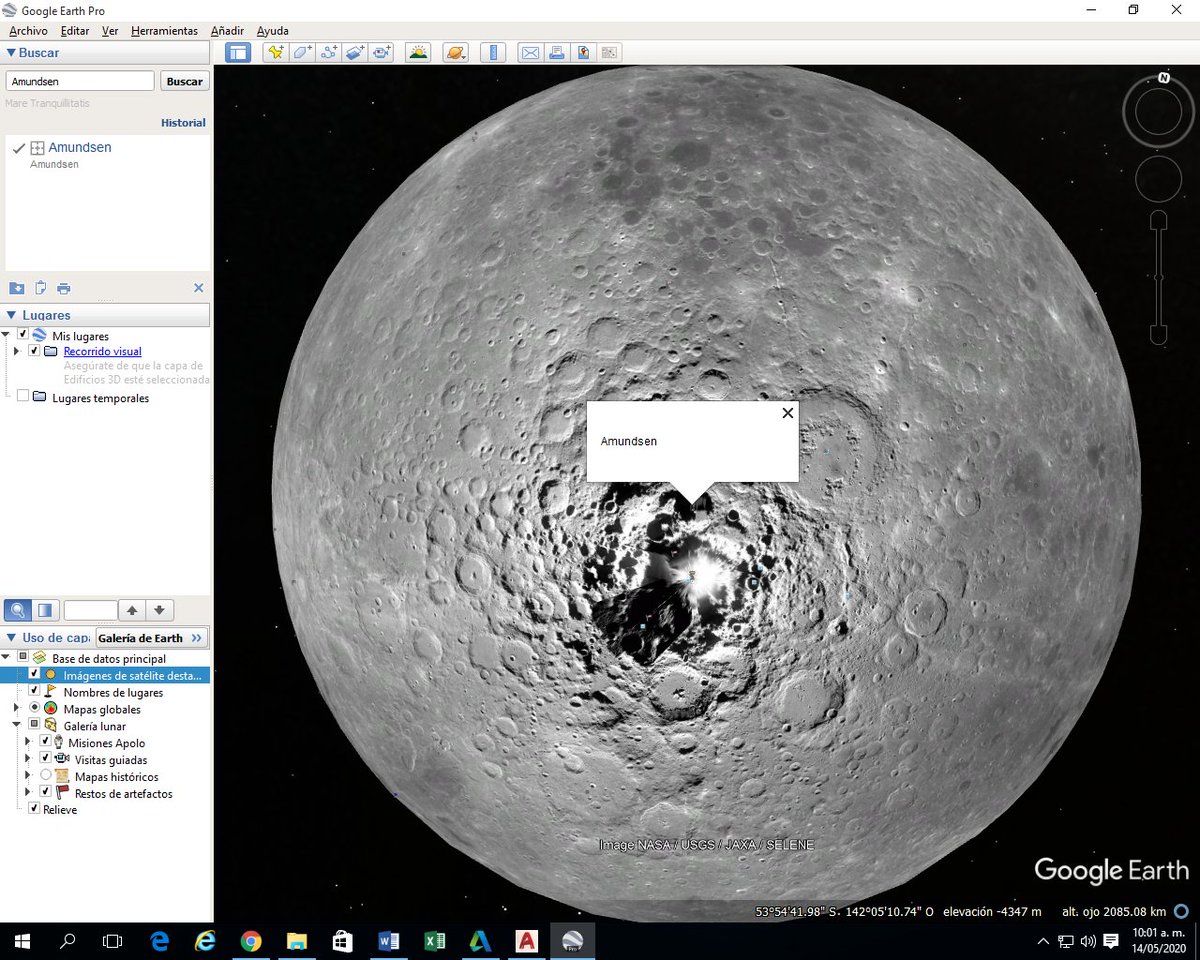Uncheck the Recorrido visual checkbox
Viewport: 1200px width, 960px height.
(x=34, y=352)
